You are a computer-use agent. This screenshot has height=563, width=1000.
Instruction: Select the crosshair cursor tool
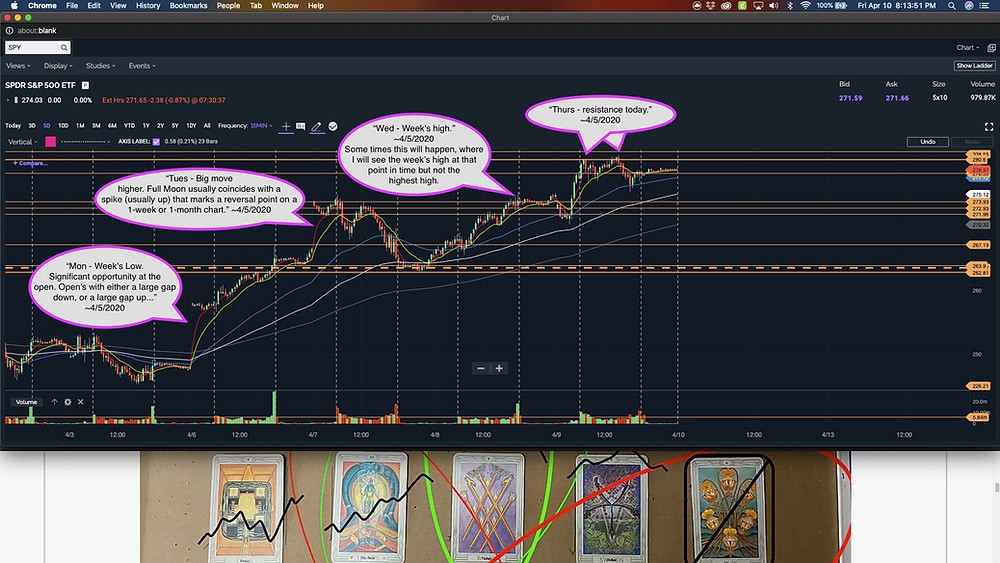286,126
